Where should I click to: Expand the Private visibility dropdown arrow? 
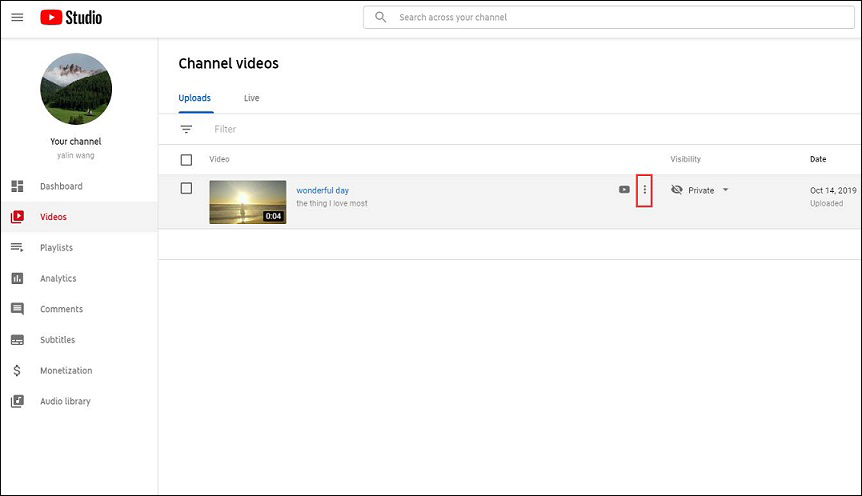(x=725, y=190)
